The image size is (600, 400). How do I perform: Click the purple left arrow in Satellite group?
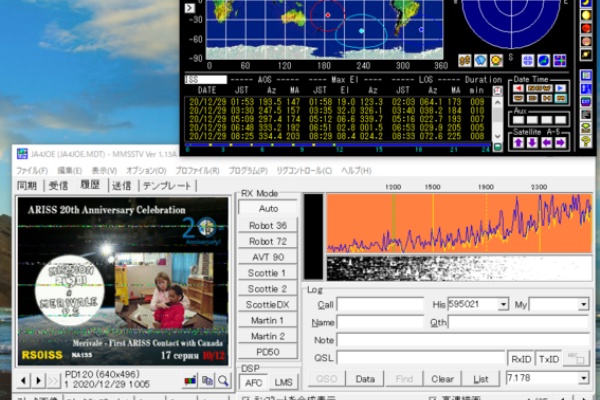point(546,143)
